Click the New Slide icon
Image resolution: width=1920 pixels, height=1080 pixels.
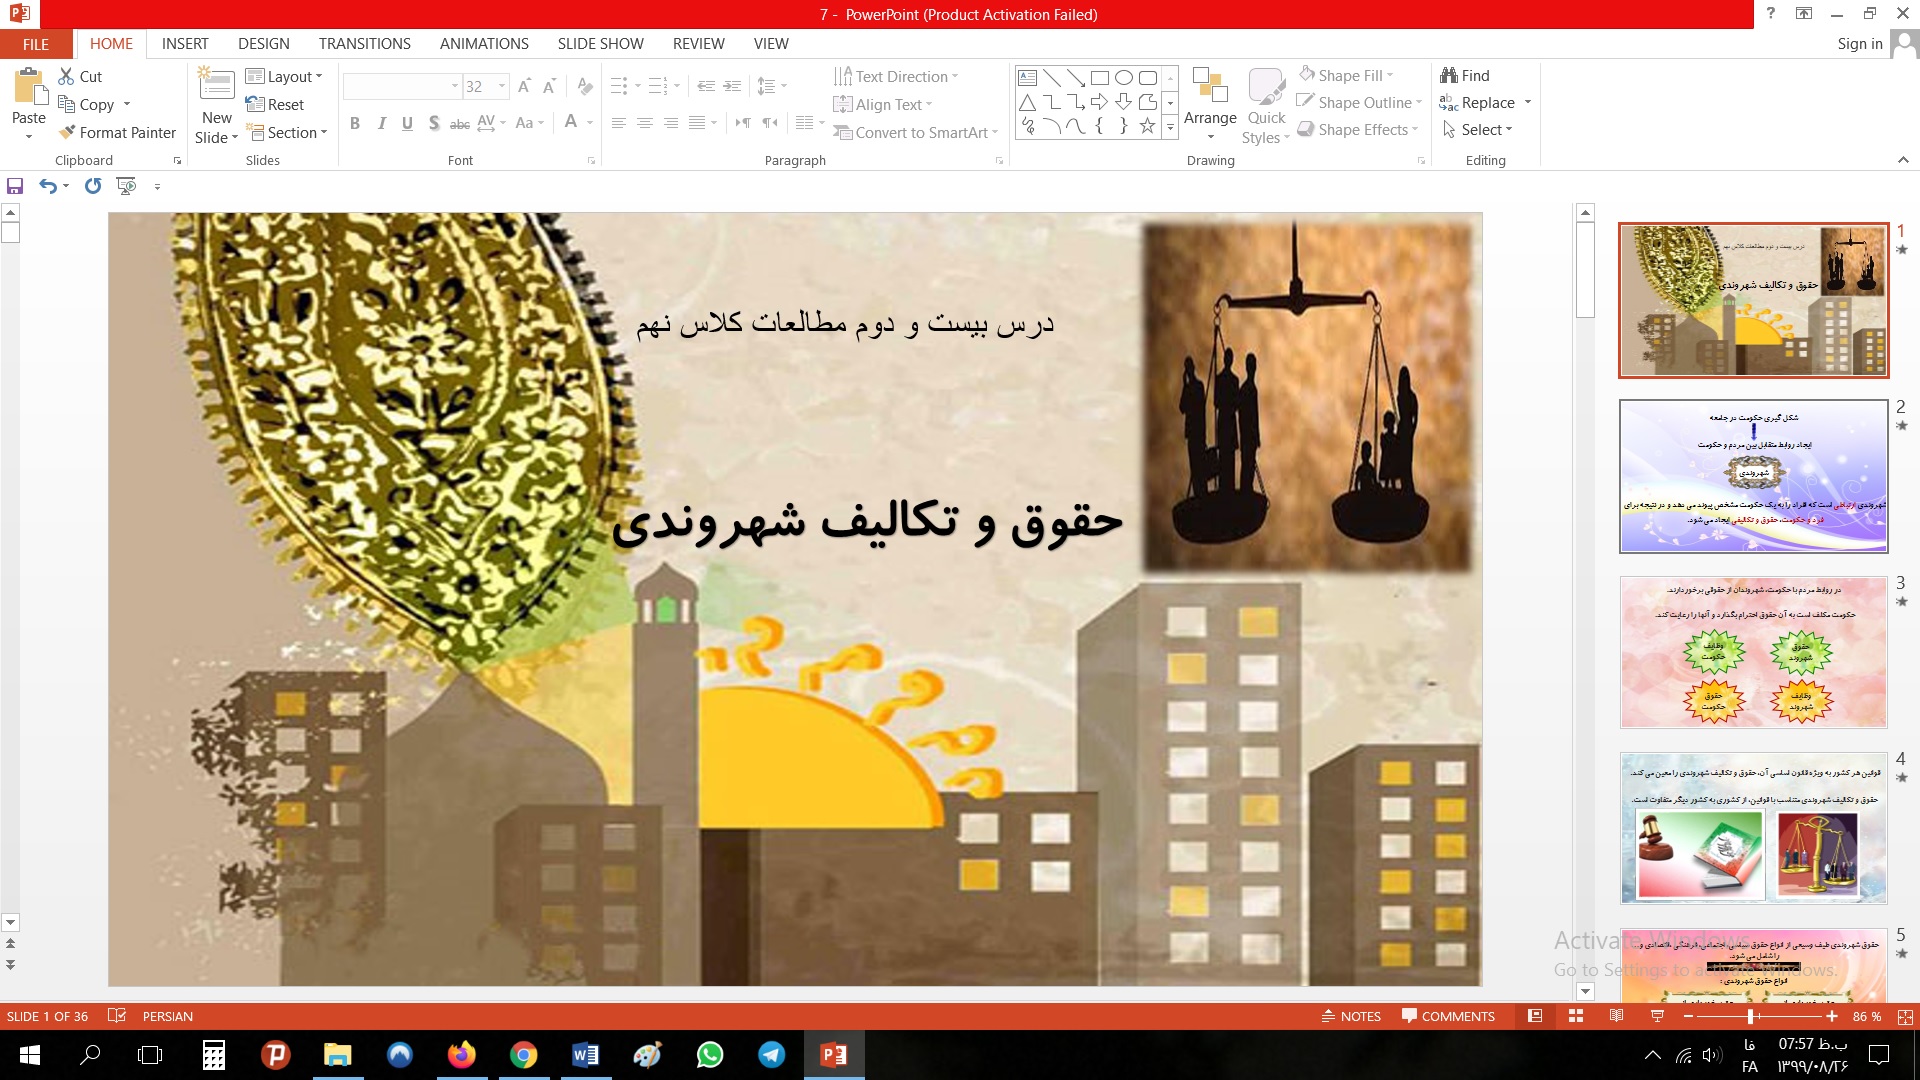pyautogui.click(x=217, y=86)
